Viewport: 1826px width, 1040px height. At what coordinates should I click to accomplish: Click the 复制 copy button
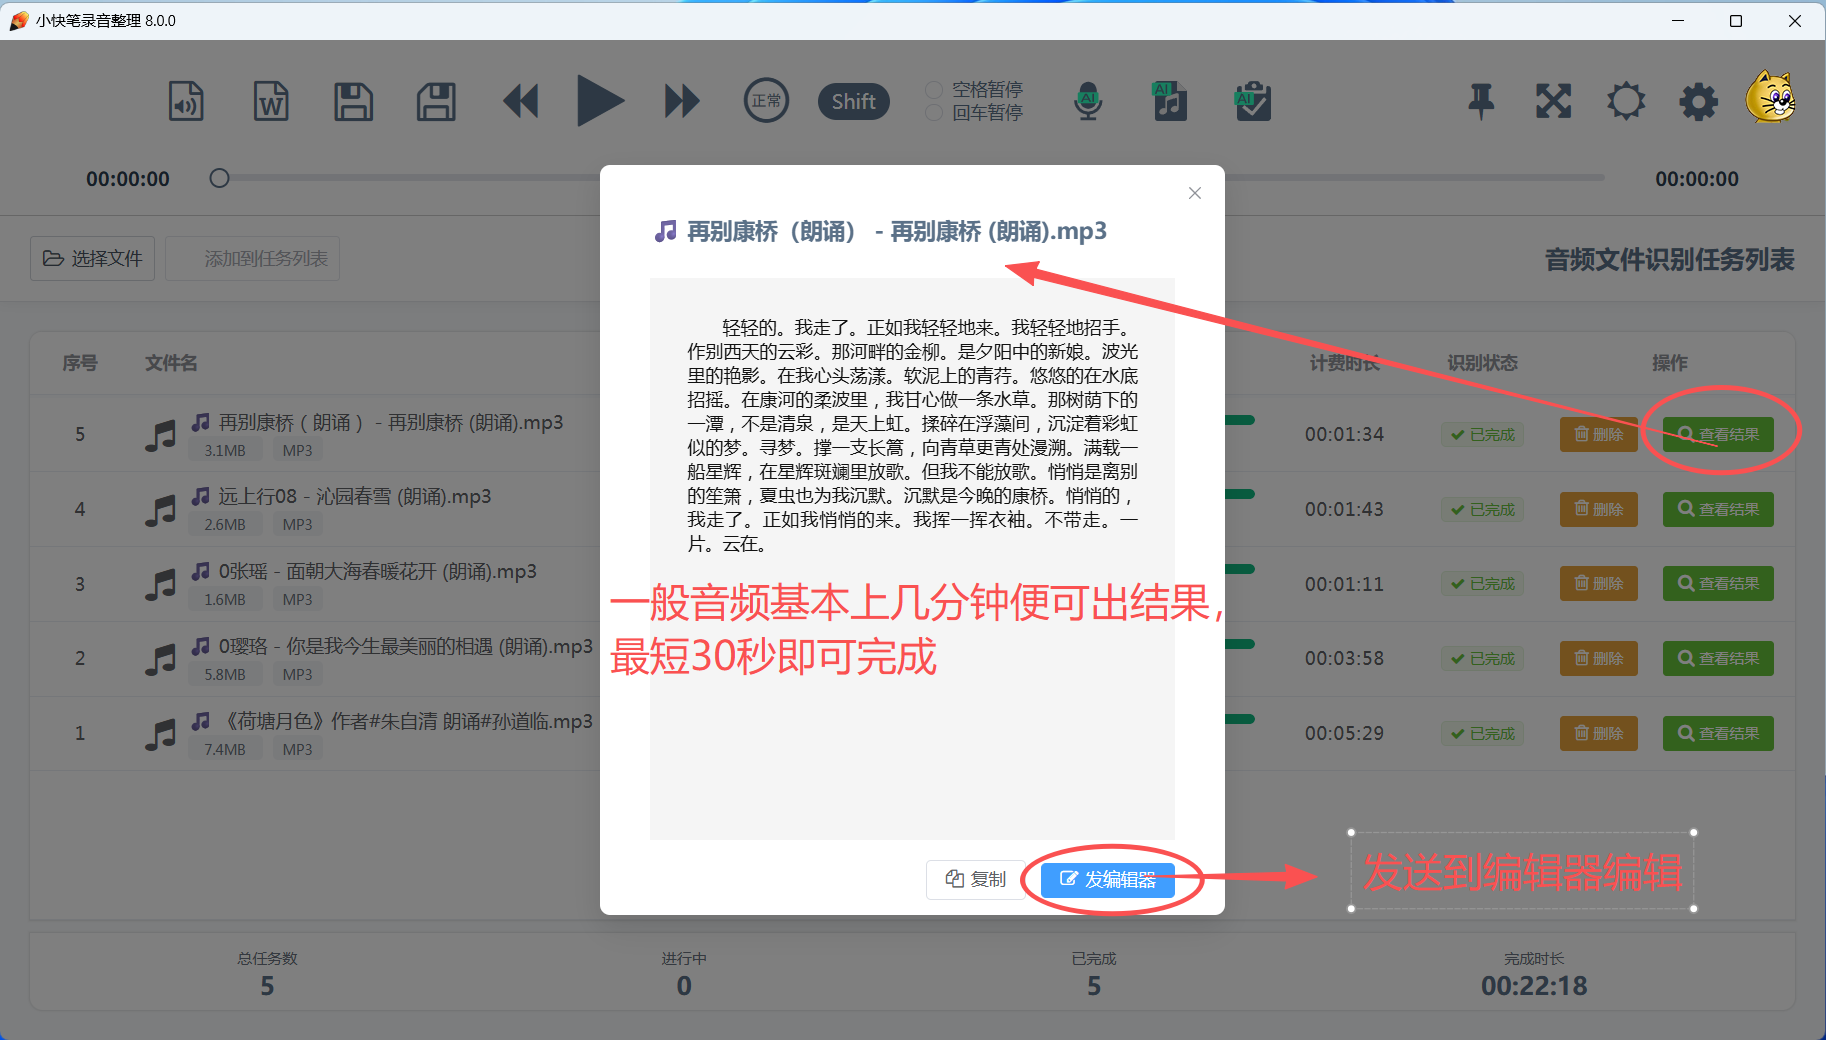[975, 879]
